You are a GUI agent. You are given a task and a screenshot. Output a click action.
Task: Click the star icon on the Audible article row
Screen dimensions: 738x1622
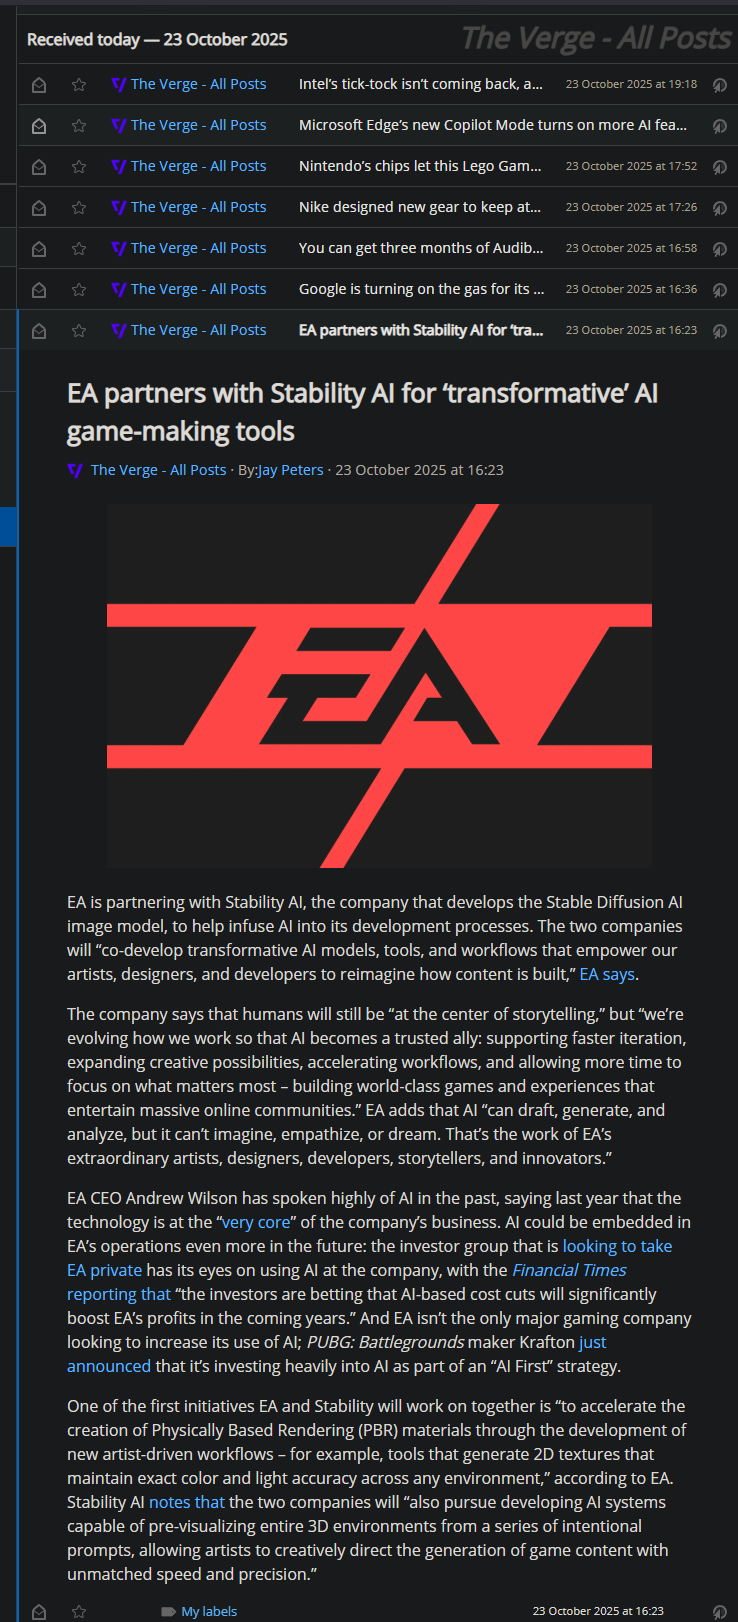[x=79, y=249]
